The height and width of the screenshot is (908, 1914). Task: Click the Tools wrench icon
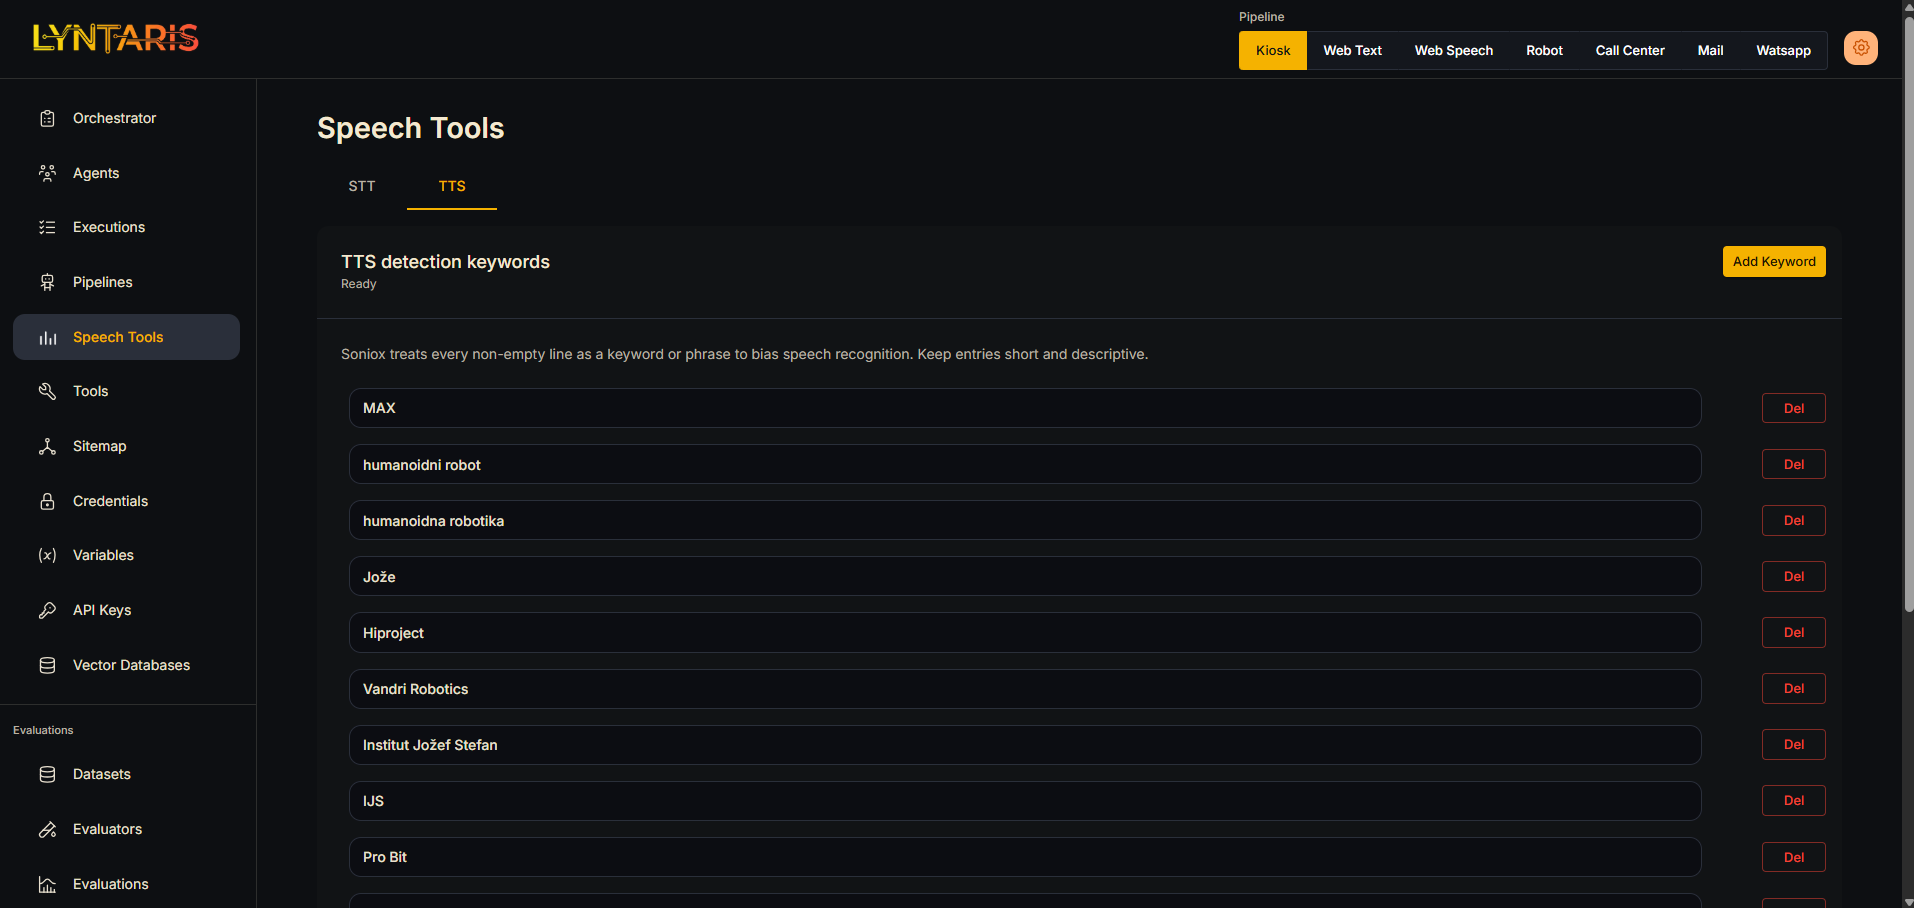click(x=47, y=391)
